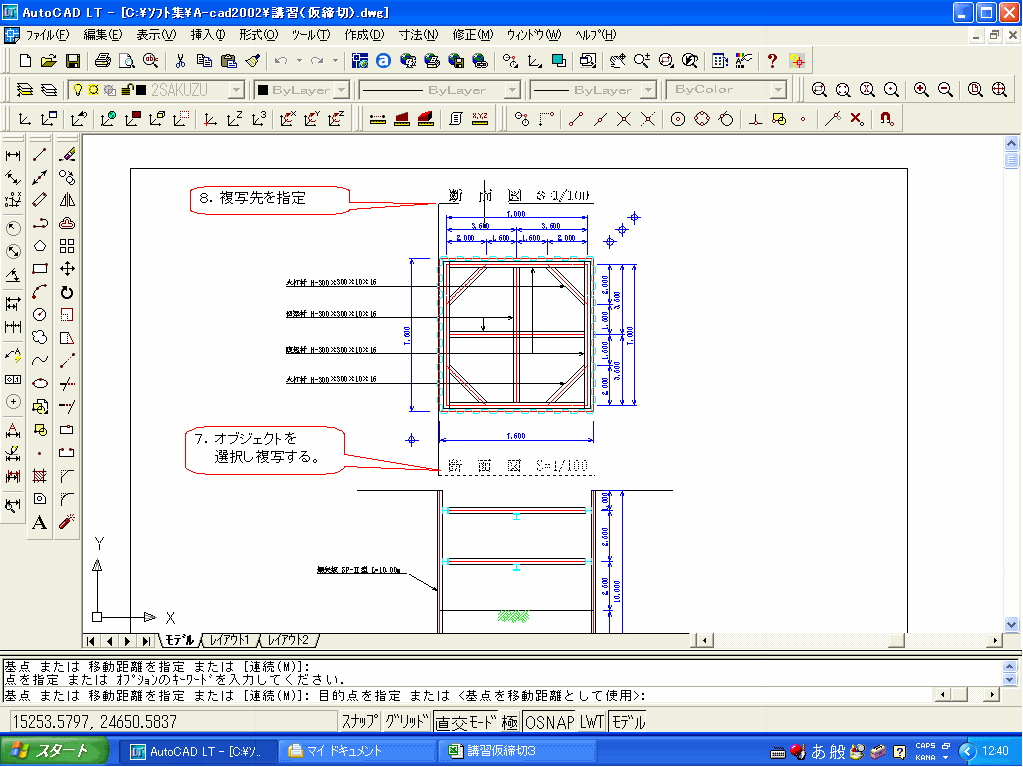Create a new drawing with the New icon
Viewport: 1023px width, 767px height.
(x=25, y=61)
